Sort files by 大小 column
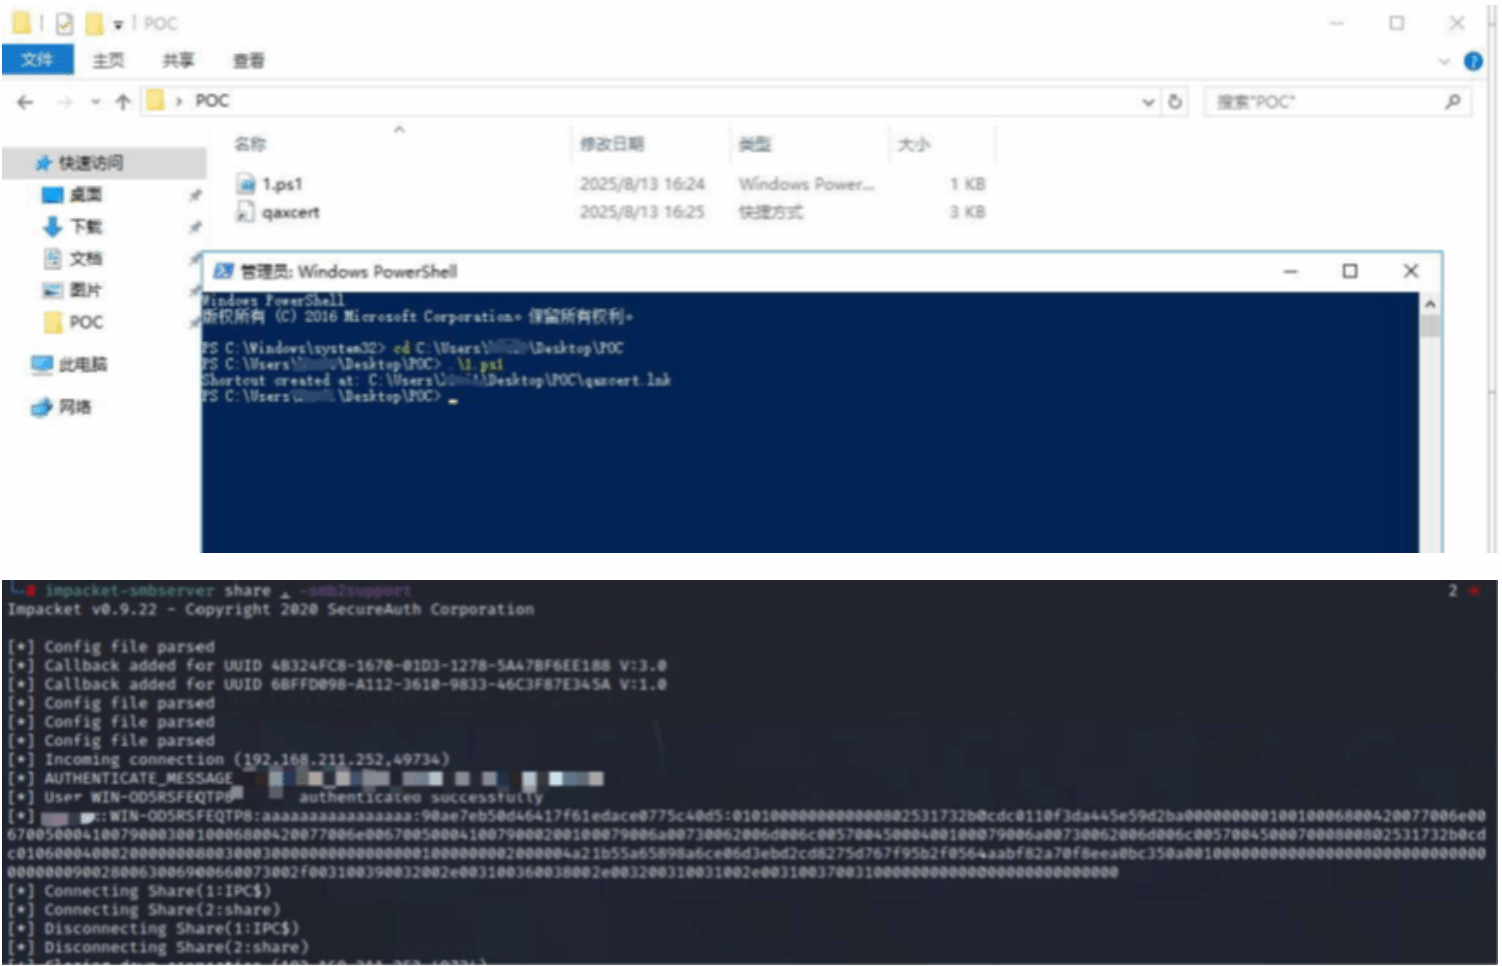Viewport: 1502px width, 966px height. click(913, 144)
